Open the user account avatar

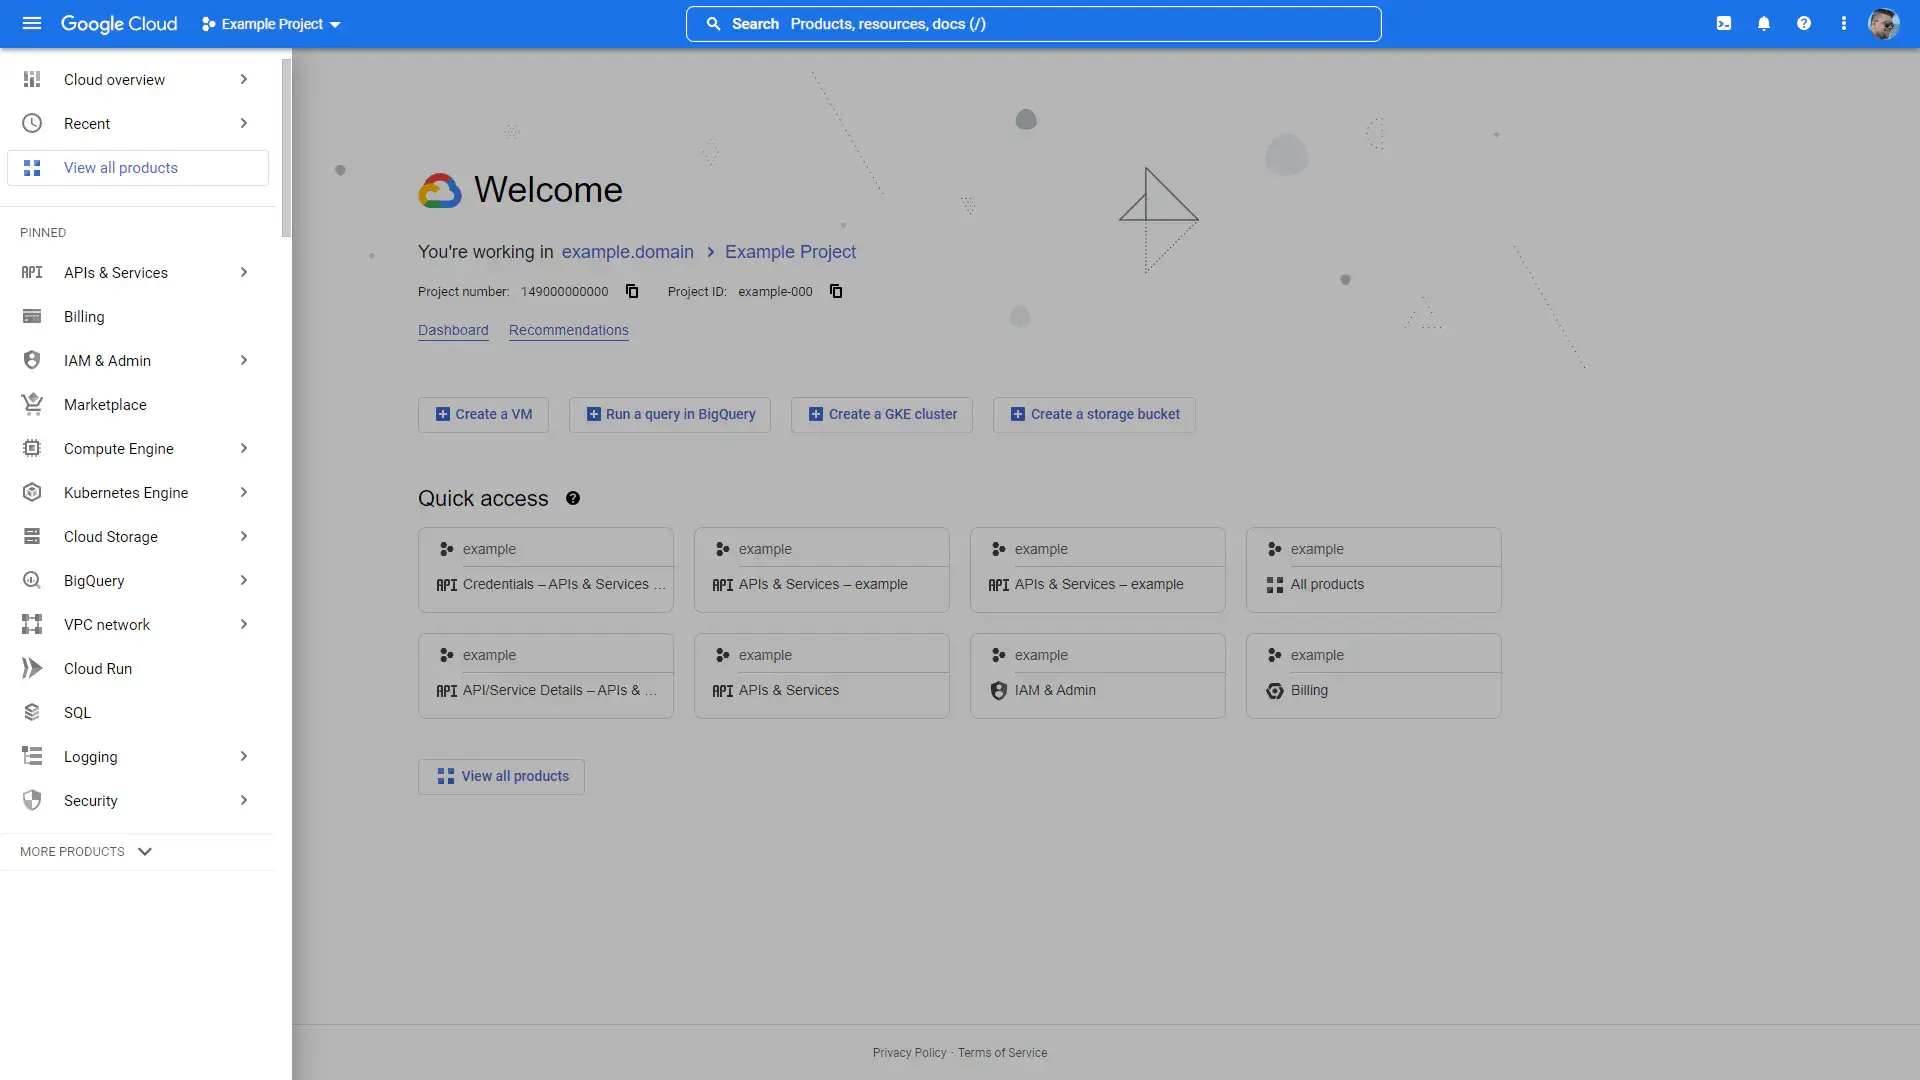[1884, 23]
